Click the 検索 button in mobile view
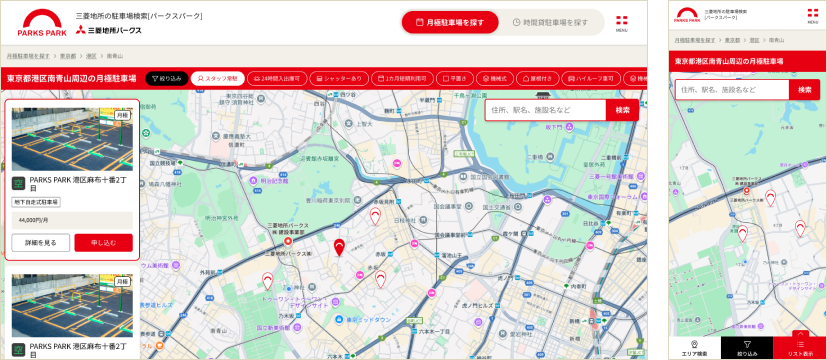827x360 pixels. pos(804,90)
